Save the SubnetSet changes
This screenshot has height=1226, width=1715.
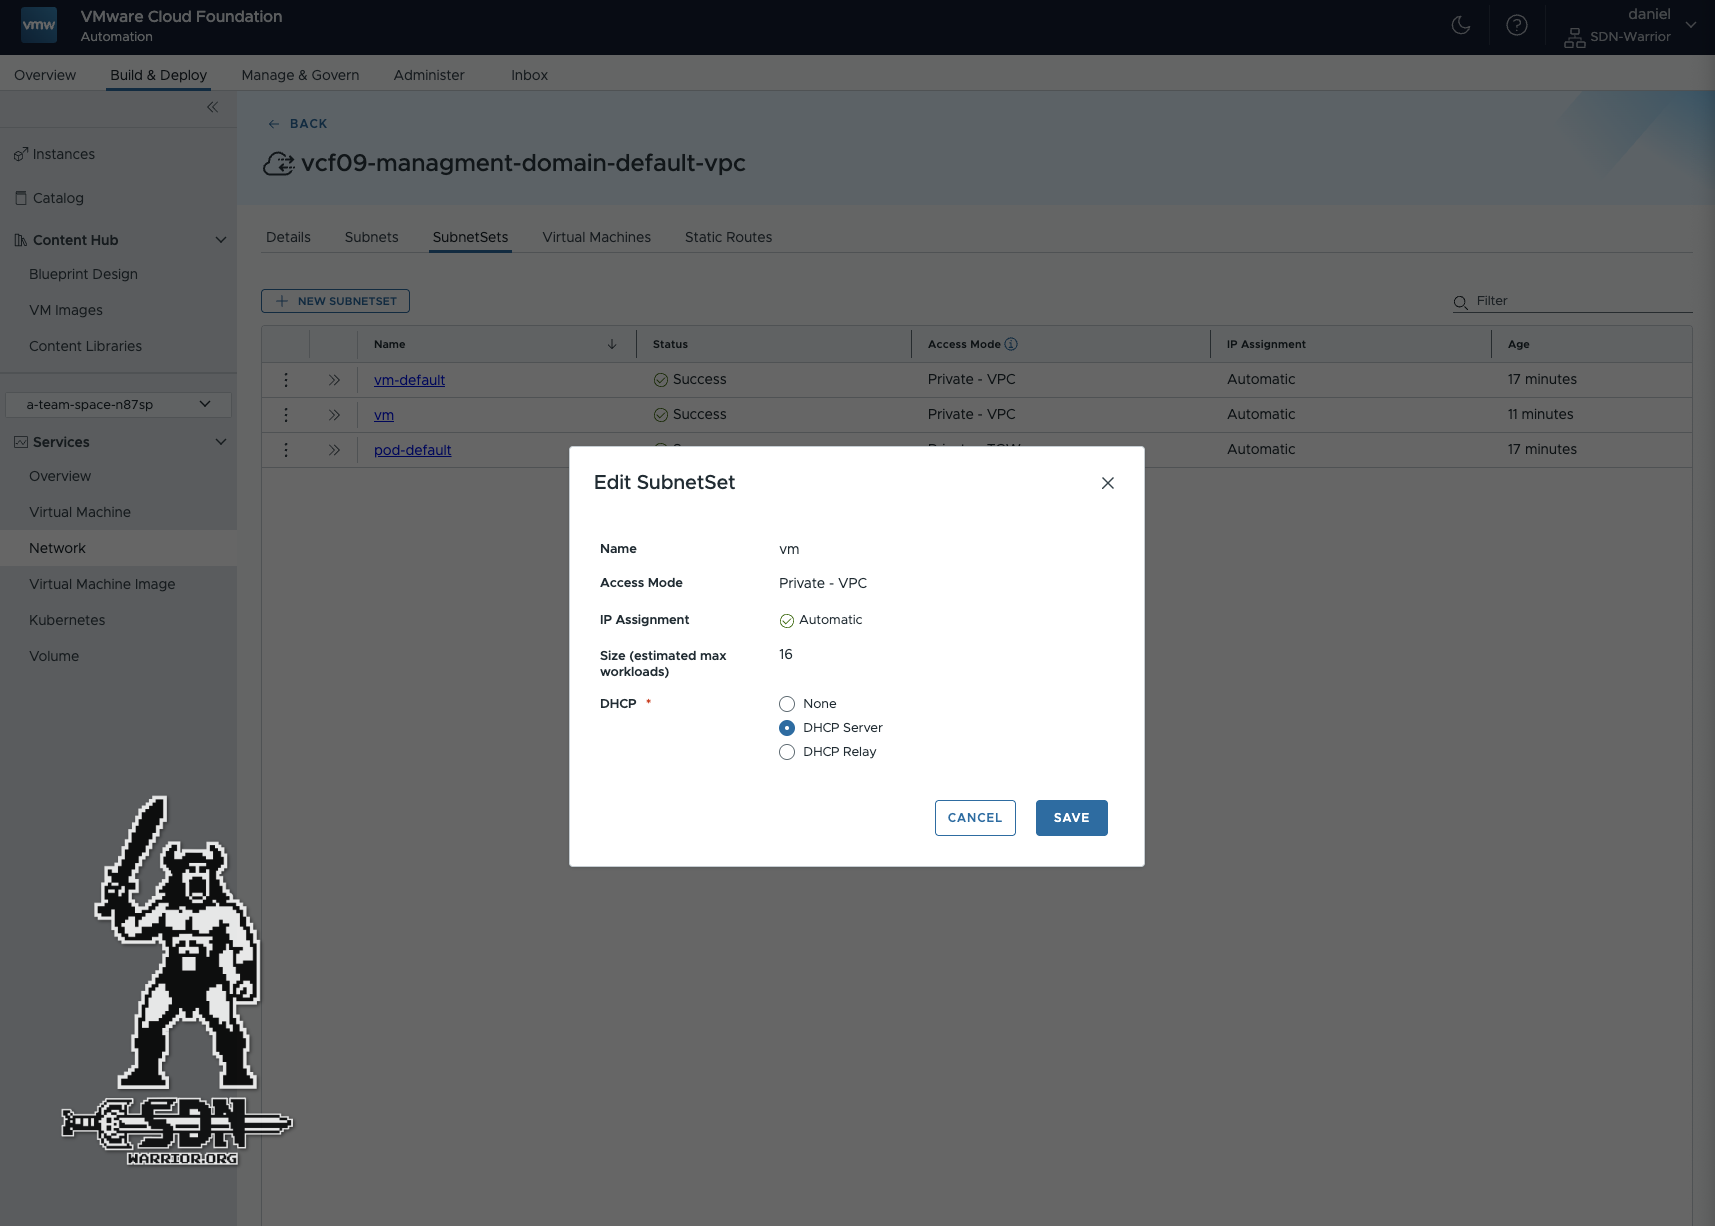point(1071,818)
